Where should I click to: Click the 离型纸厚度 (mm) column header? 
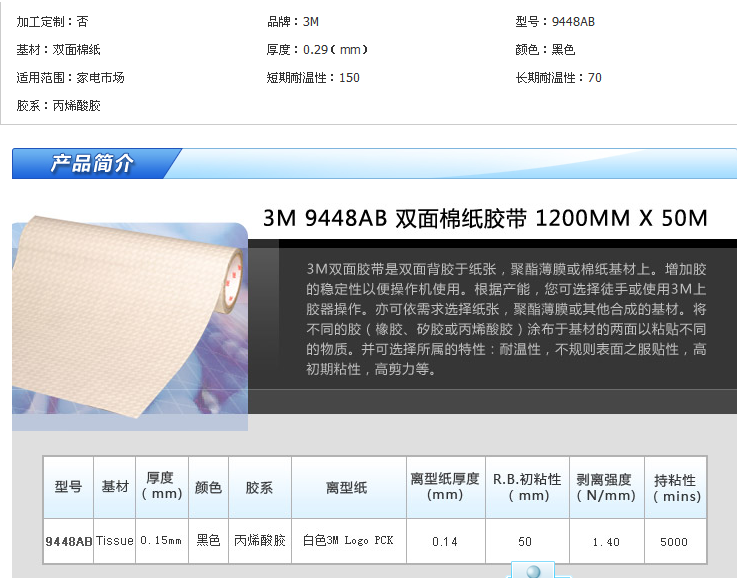click(x=445, y=487)
